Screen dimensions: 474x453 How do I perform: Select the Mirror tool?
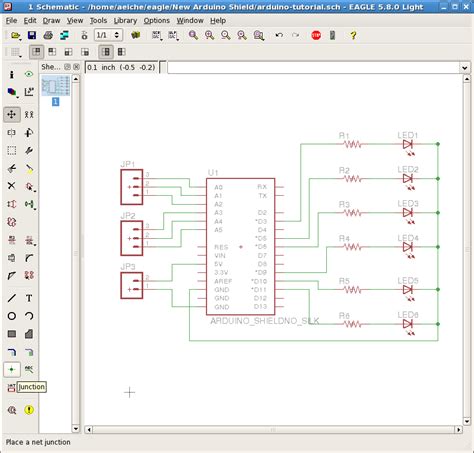click(12, 133)
